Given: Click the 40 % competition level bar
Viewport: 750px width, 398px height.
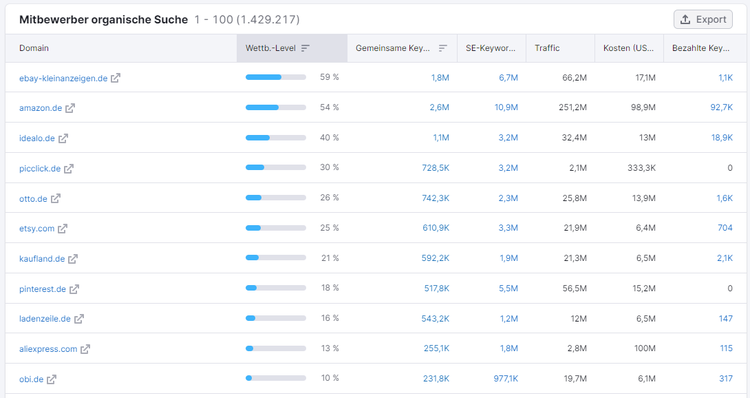Looking at the screenshot, I should 276,137.
